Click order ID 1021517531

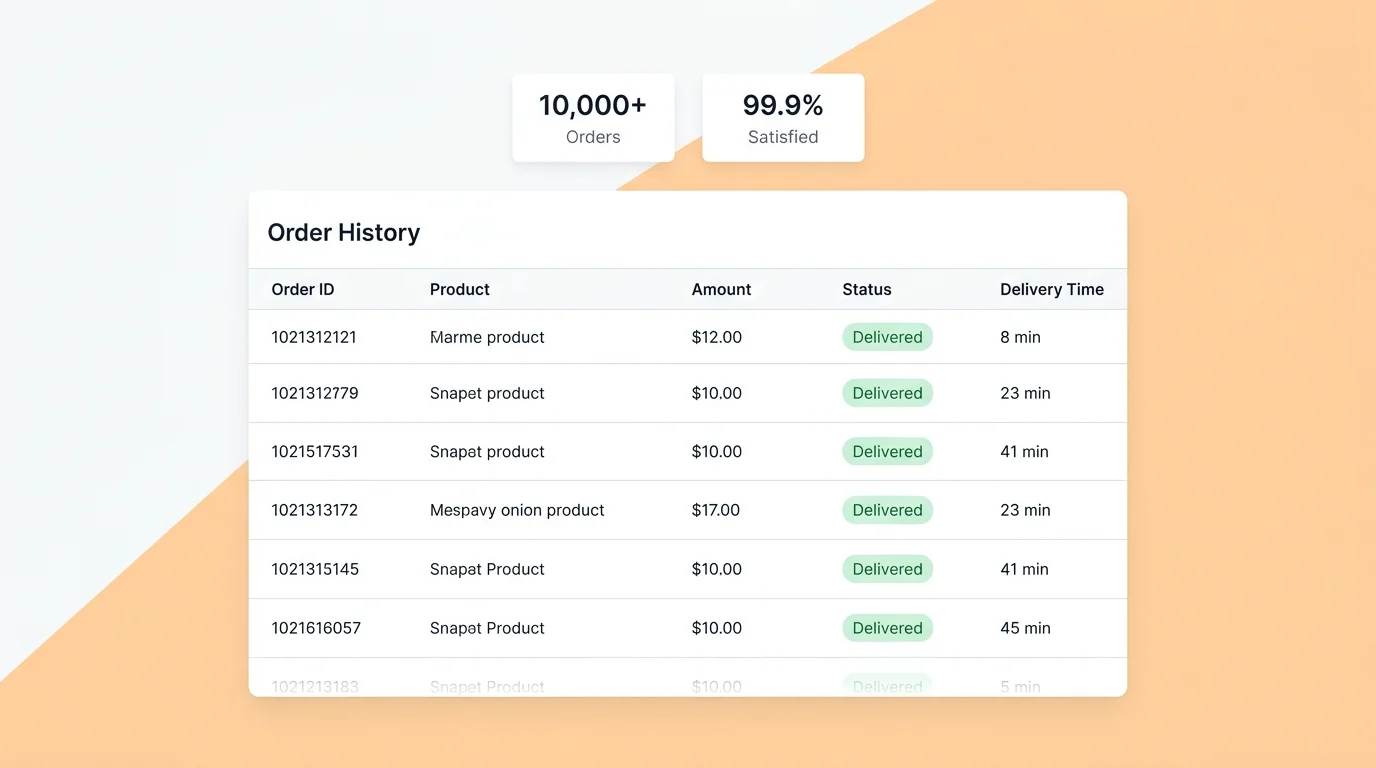pos(315,451)
